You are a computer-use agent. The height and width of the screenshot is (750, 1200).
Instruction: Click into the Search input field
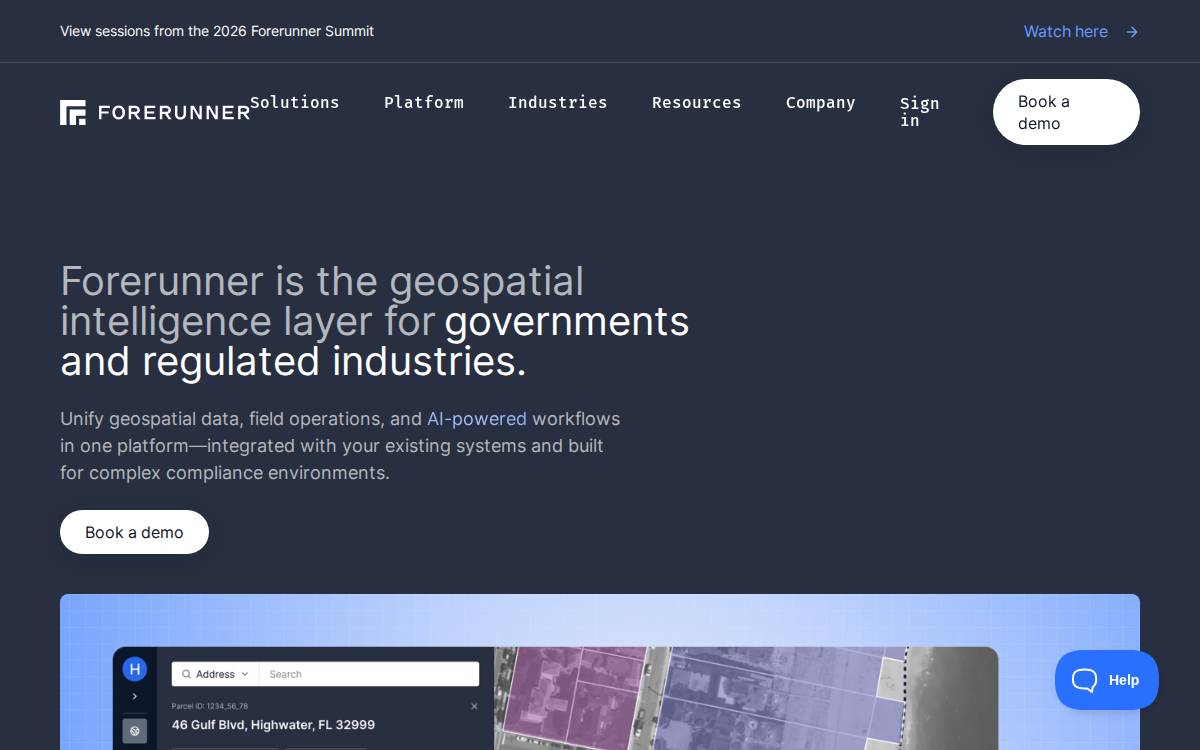click(369, 674)
